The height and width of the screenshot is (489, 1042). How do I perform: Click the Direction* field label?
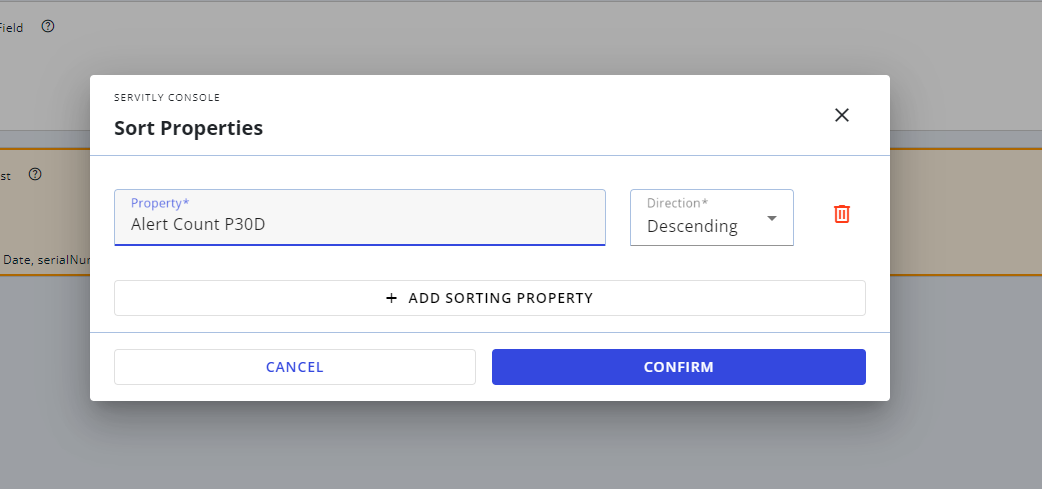[x=677, y=203]
